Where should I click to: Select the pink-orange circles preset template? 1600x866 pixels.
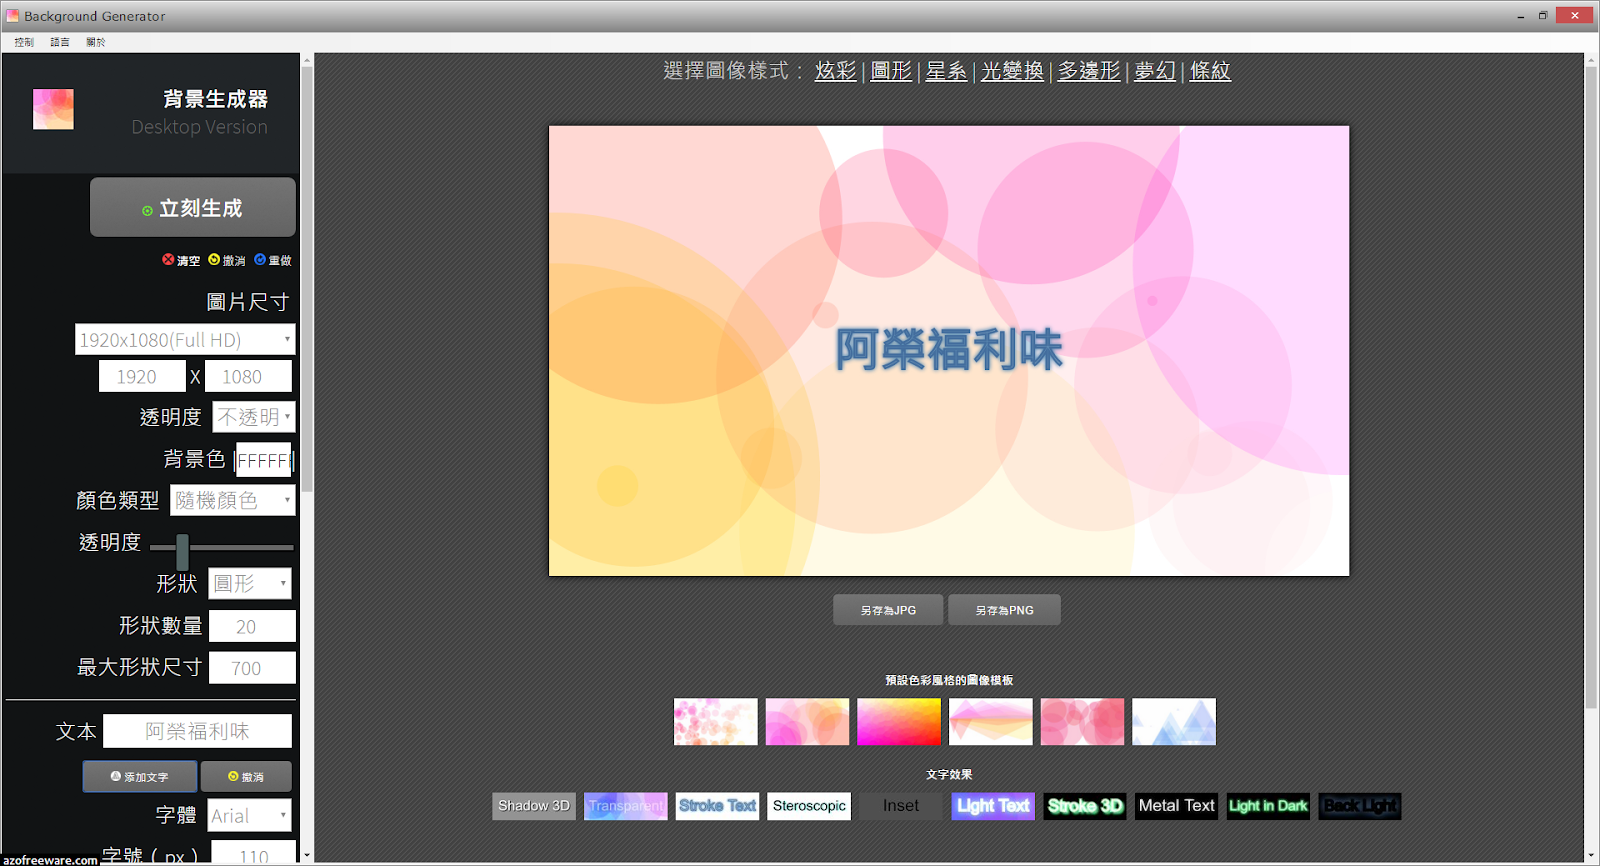[x=807, y=722]
